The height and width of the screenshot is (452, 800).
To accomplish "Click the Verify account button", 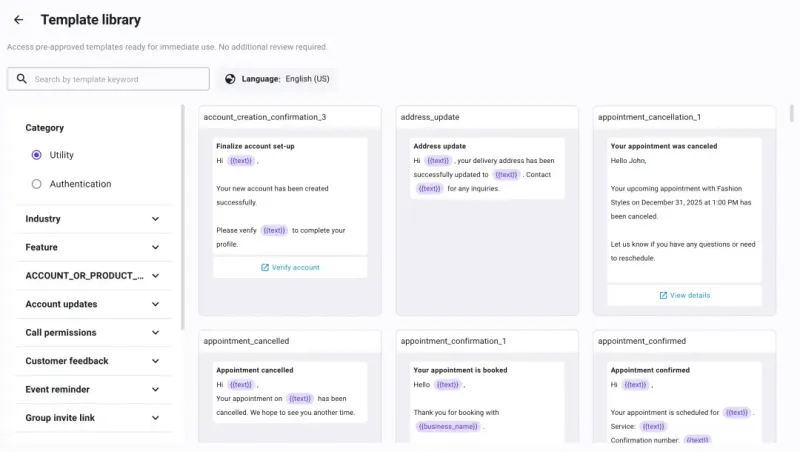I will pos(290,267).
